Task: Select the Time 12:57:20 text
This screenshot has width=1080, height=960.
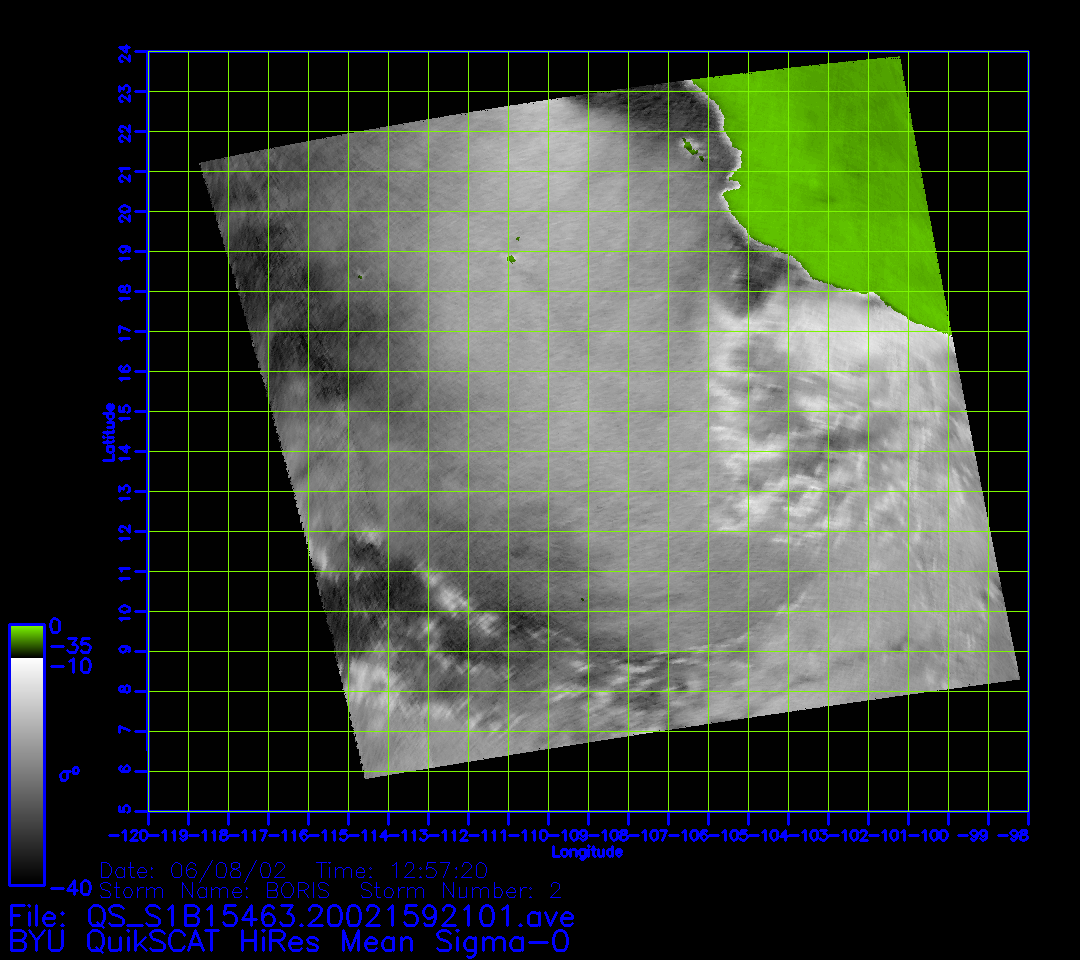Action: pyautogui.click(x=402, y=869)
